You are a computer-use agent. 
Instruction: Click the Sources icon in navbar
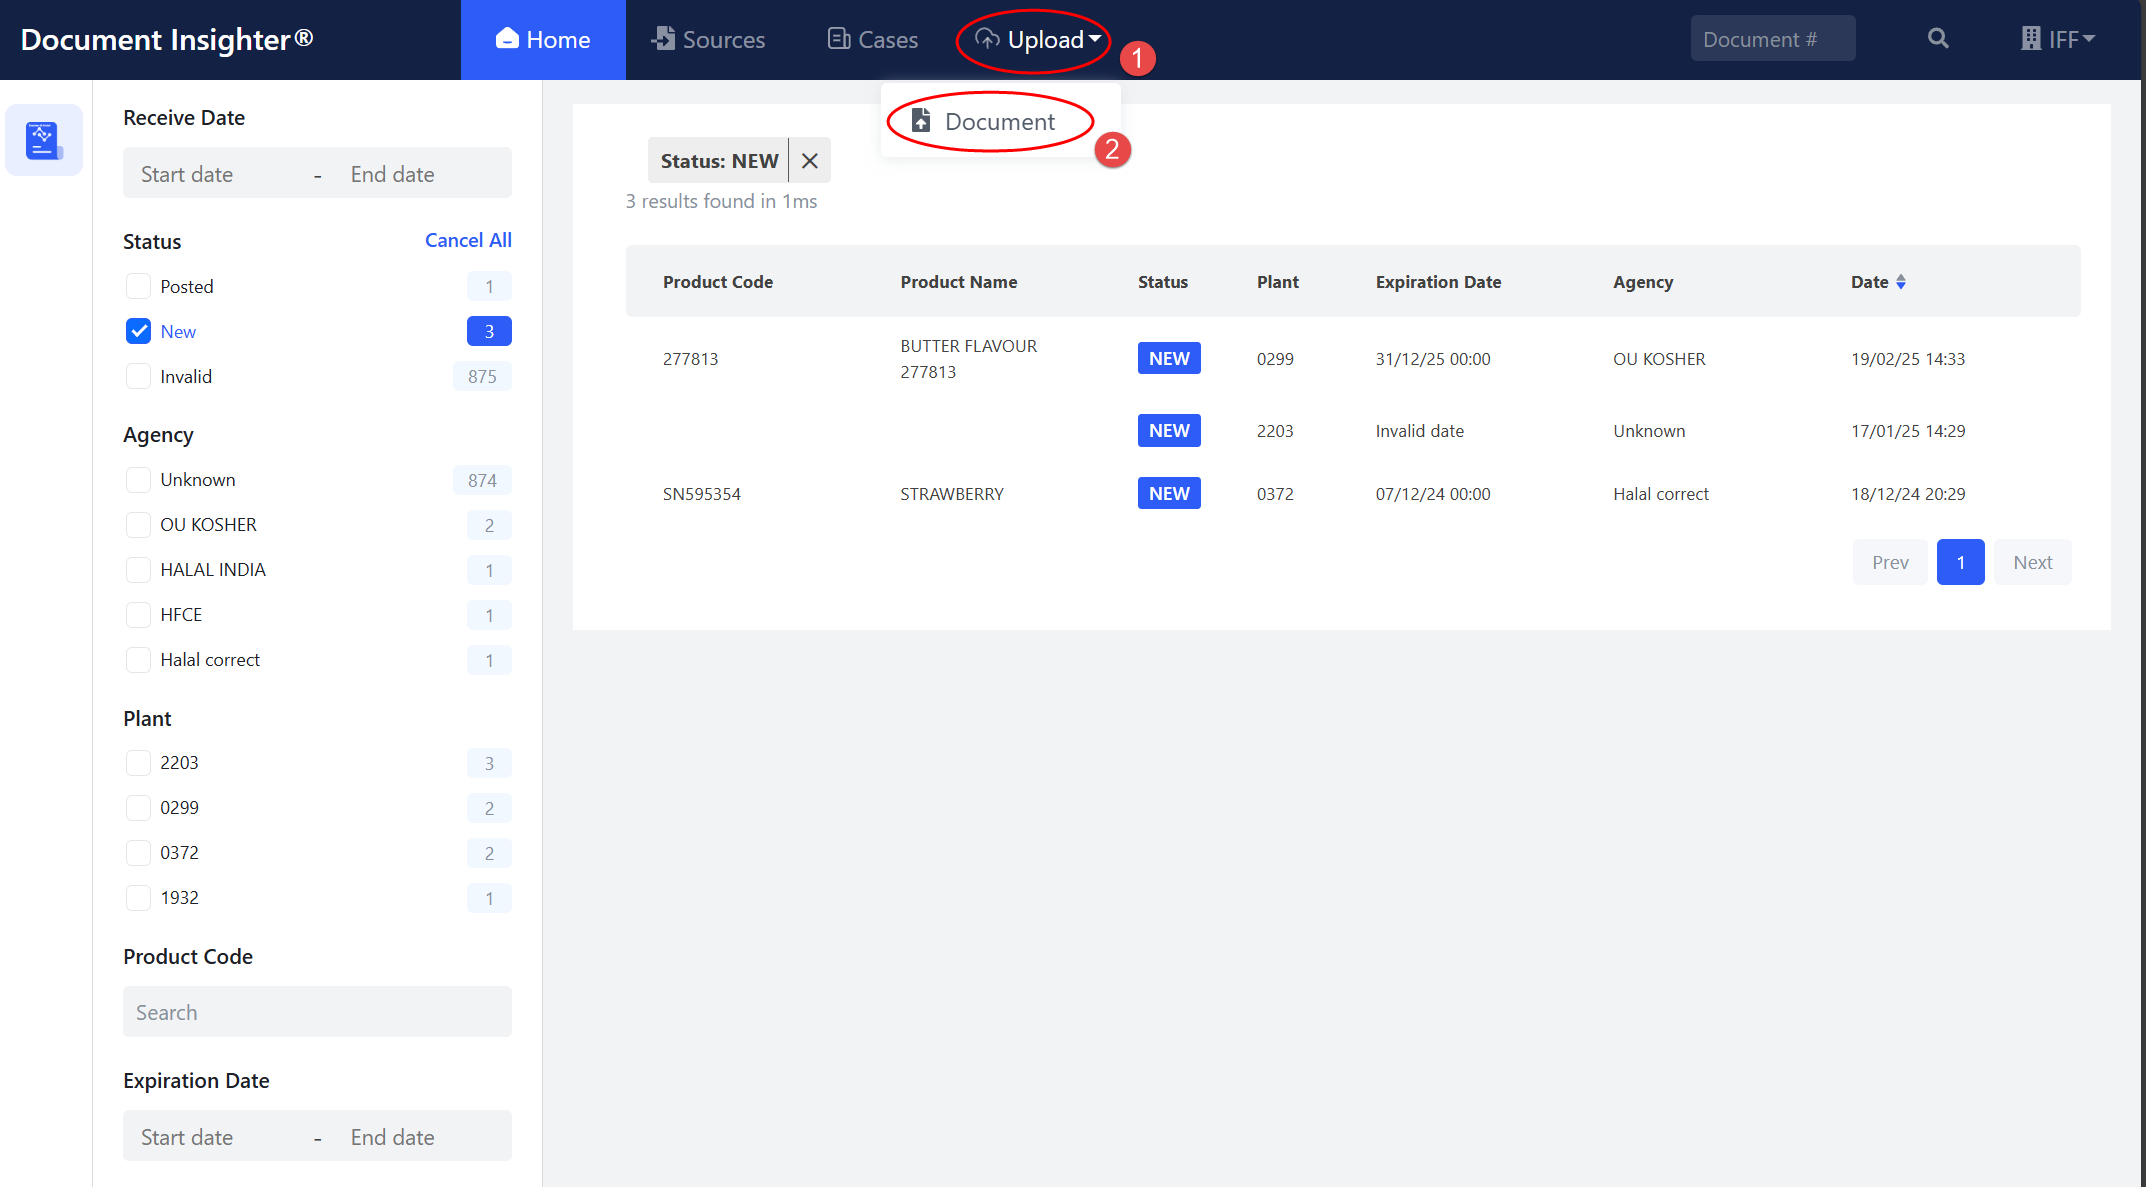point(663,39)
